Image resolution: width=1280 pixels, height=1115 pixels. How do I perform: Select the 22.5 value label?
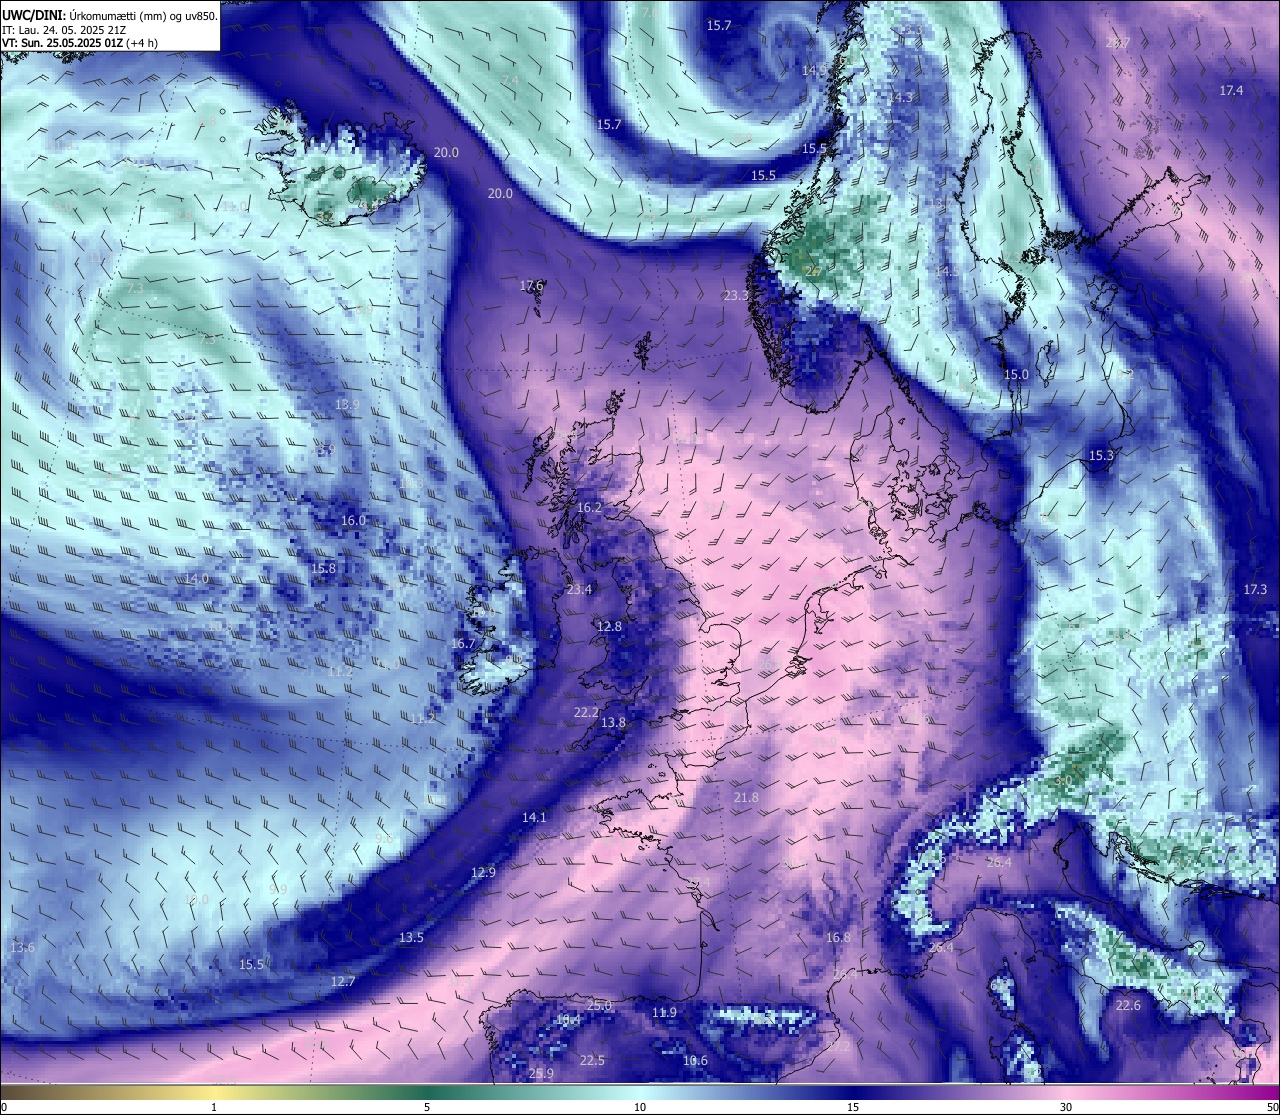click(592, 1060)
